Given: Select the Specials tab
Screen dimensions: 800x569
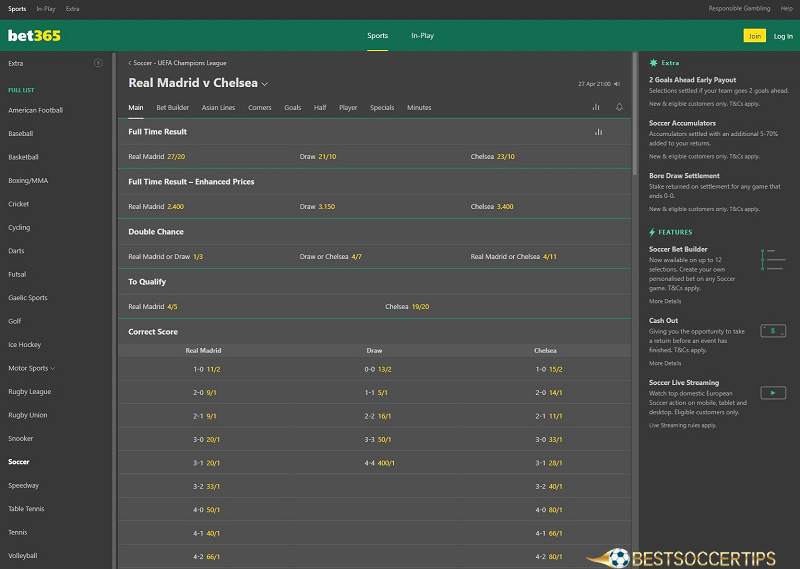Looking at the screenshot, I should coord(382,108).
